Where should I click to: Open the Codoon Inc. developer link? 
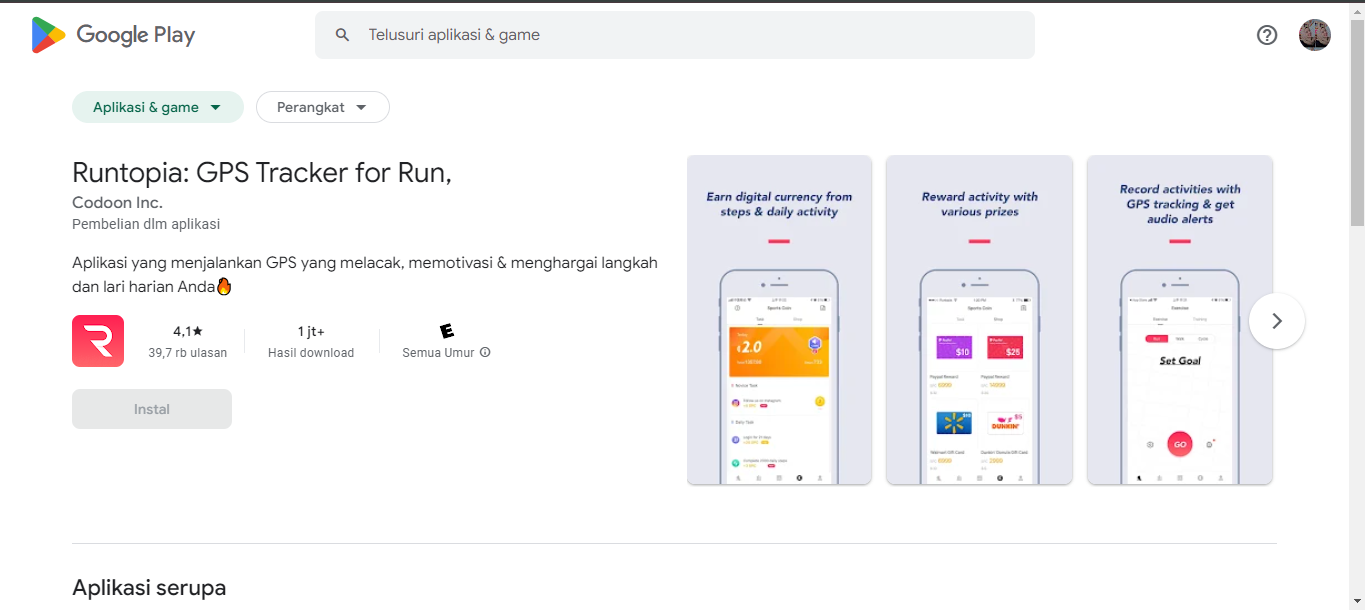(x=117, y=203)
